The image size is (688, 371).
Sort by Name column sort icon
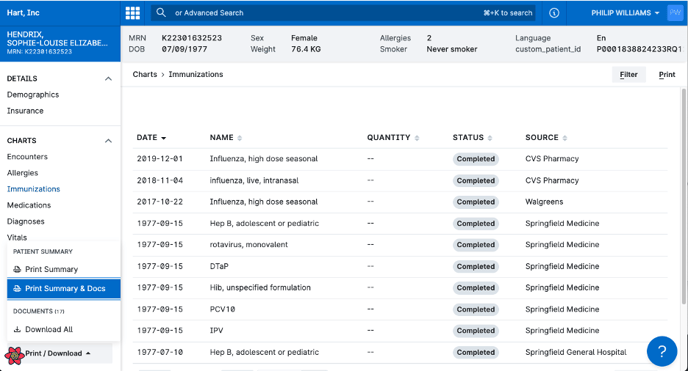tap(240, 138)
